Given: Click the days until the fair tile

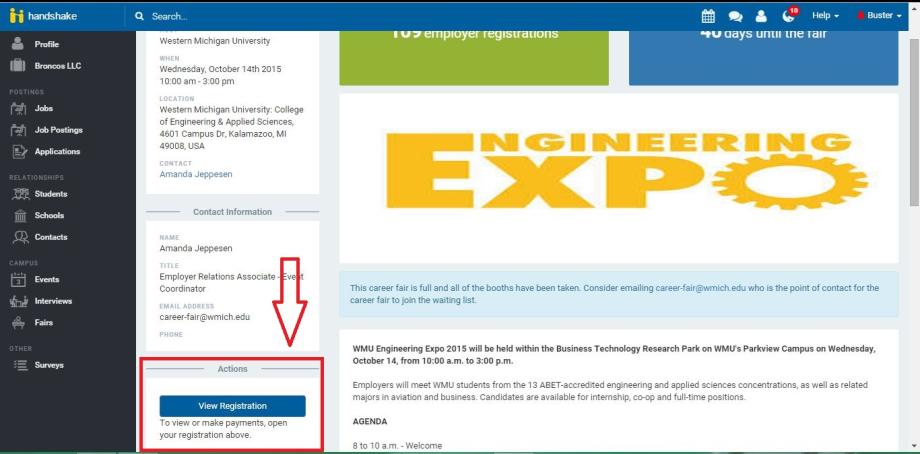Looking at the screenshot, I should pyautogui.click(x=763, y=56).
